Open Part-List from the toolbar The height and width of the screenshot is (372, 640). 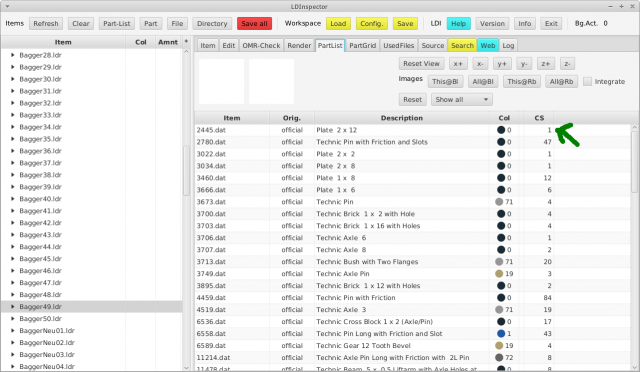click(x=116, y=24)
